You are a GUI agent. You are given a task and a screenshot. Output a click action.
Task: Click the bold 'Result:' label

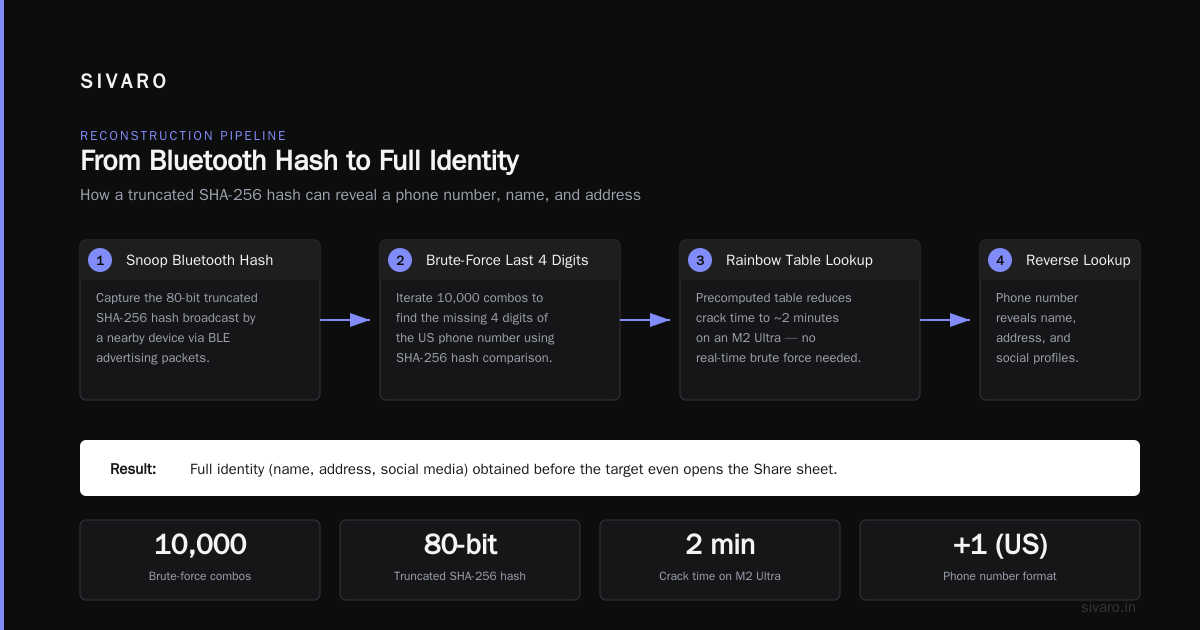click(x=133, y=468)
